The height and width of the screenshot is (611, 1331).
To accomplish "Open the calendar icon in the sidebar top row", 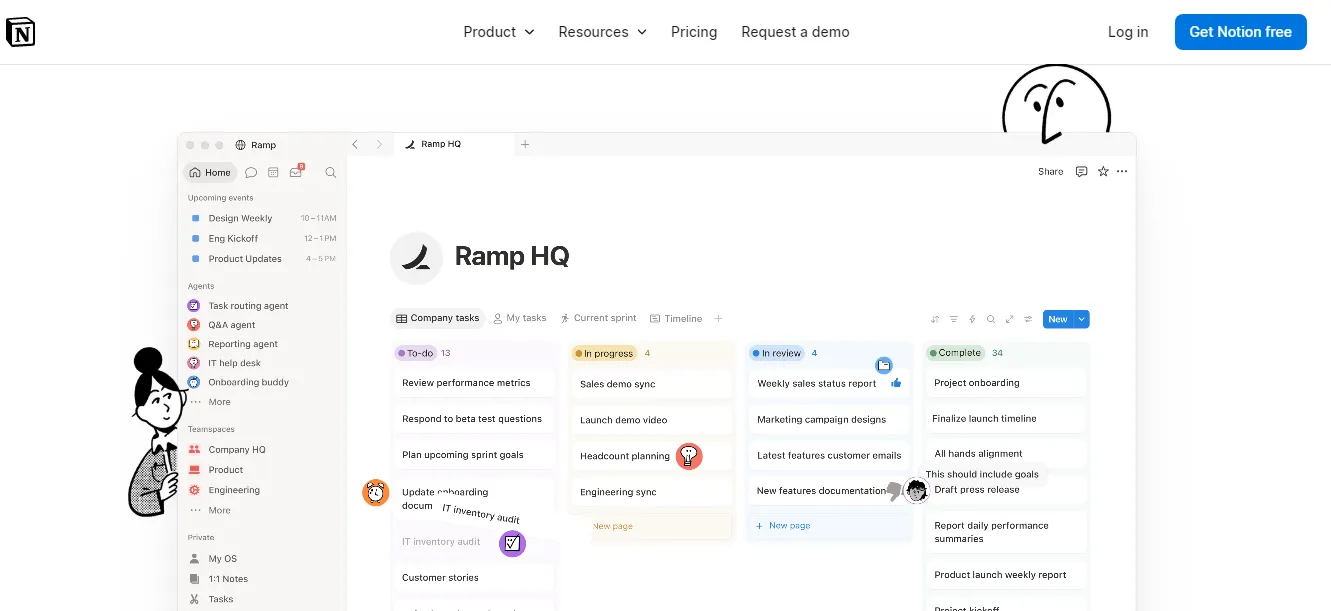I will pos(273,173).
